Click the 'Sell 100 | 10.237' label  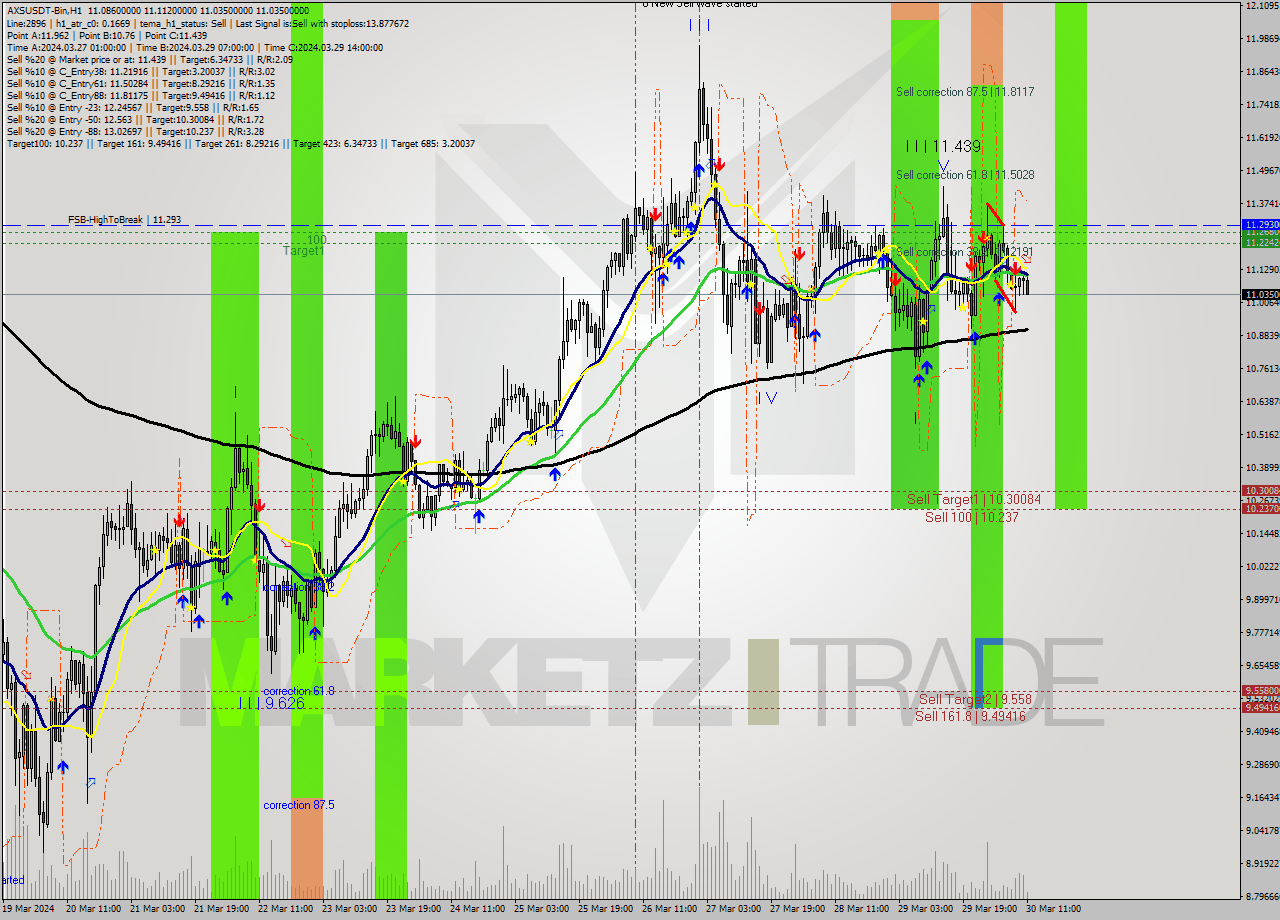point(971,517)
